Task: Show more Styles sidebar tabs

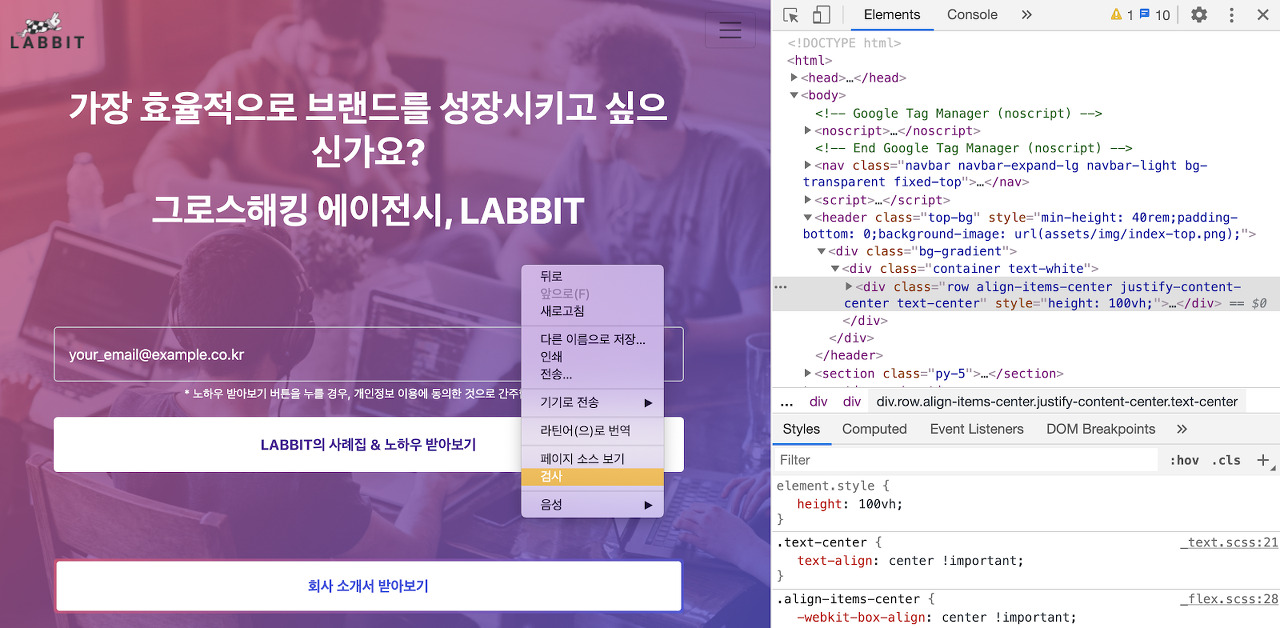Action: (1182, 429)
